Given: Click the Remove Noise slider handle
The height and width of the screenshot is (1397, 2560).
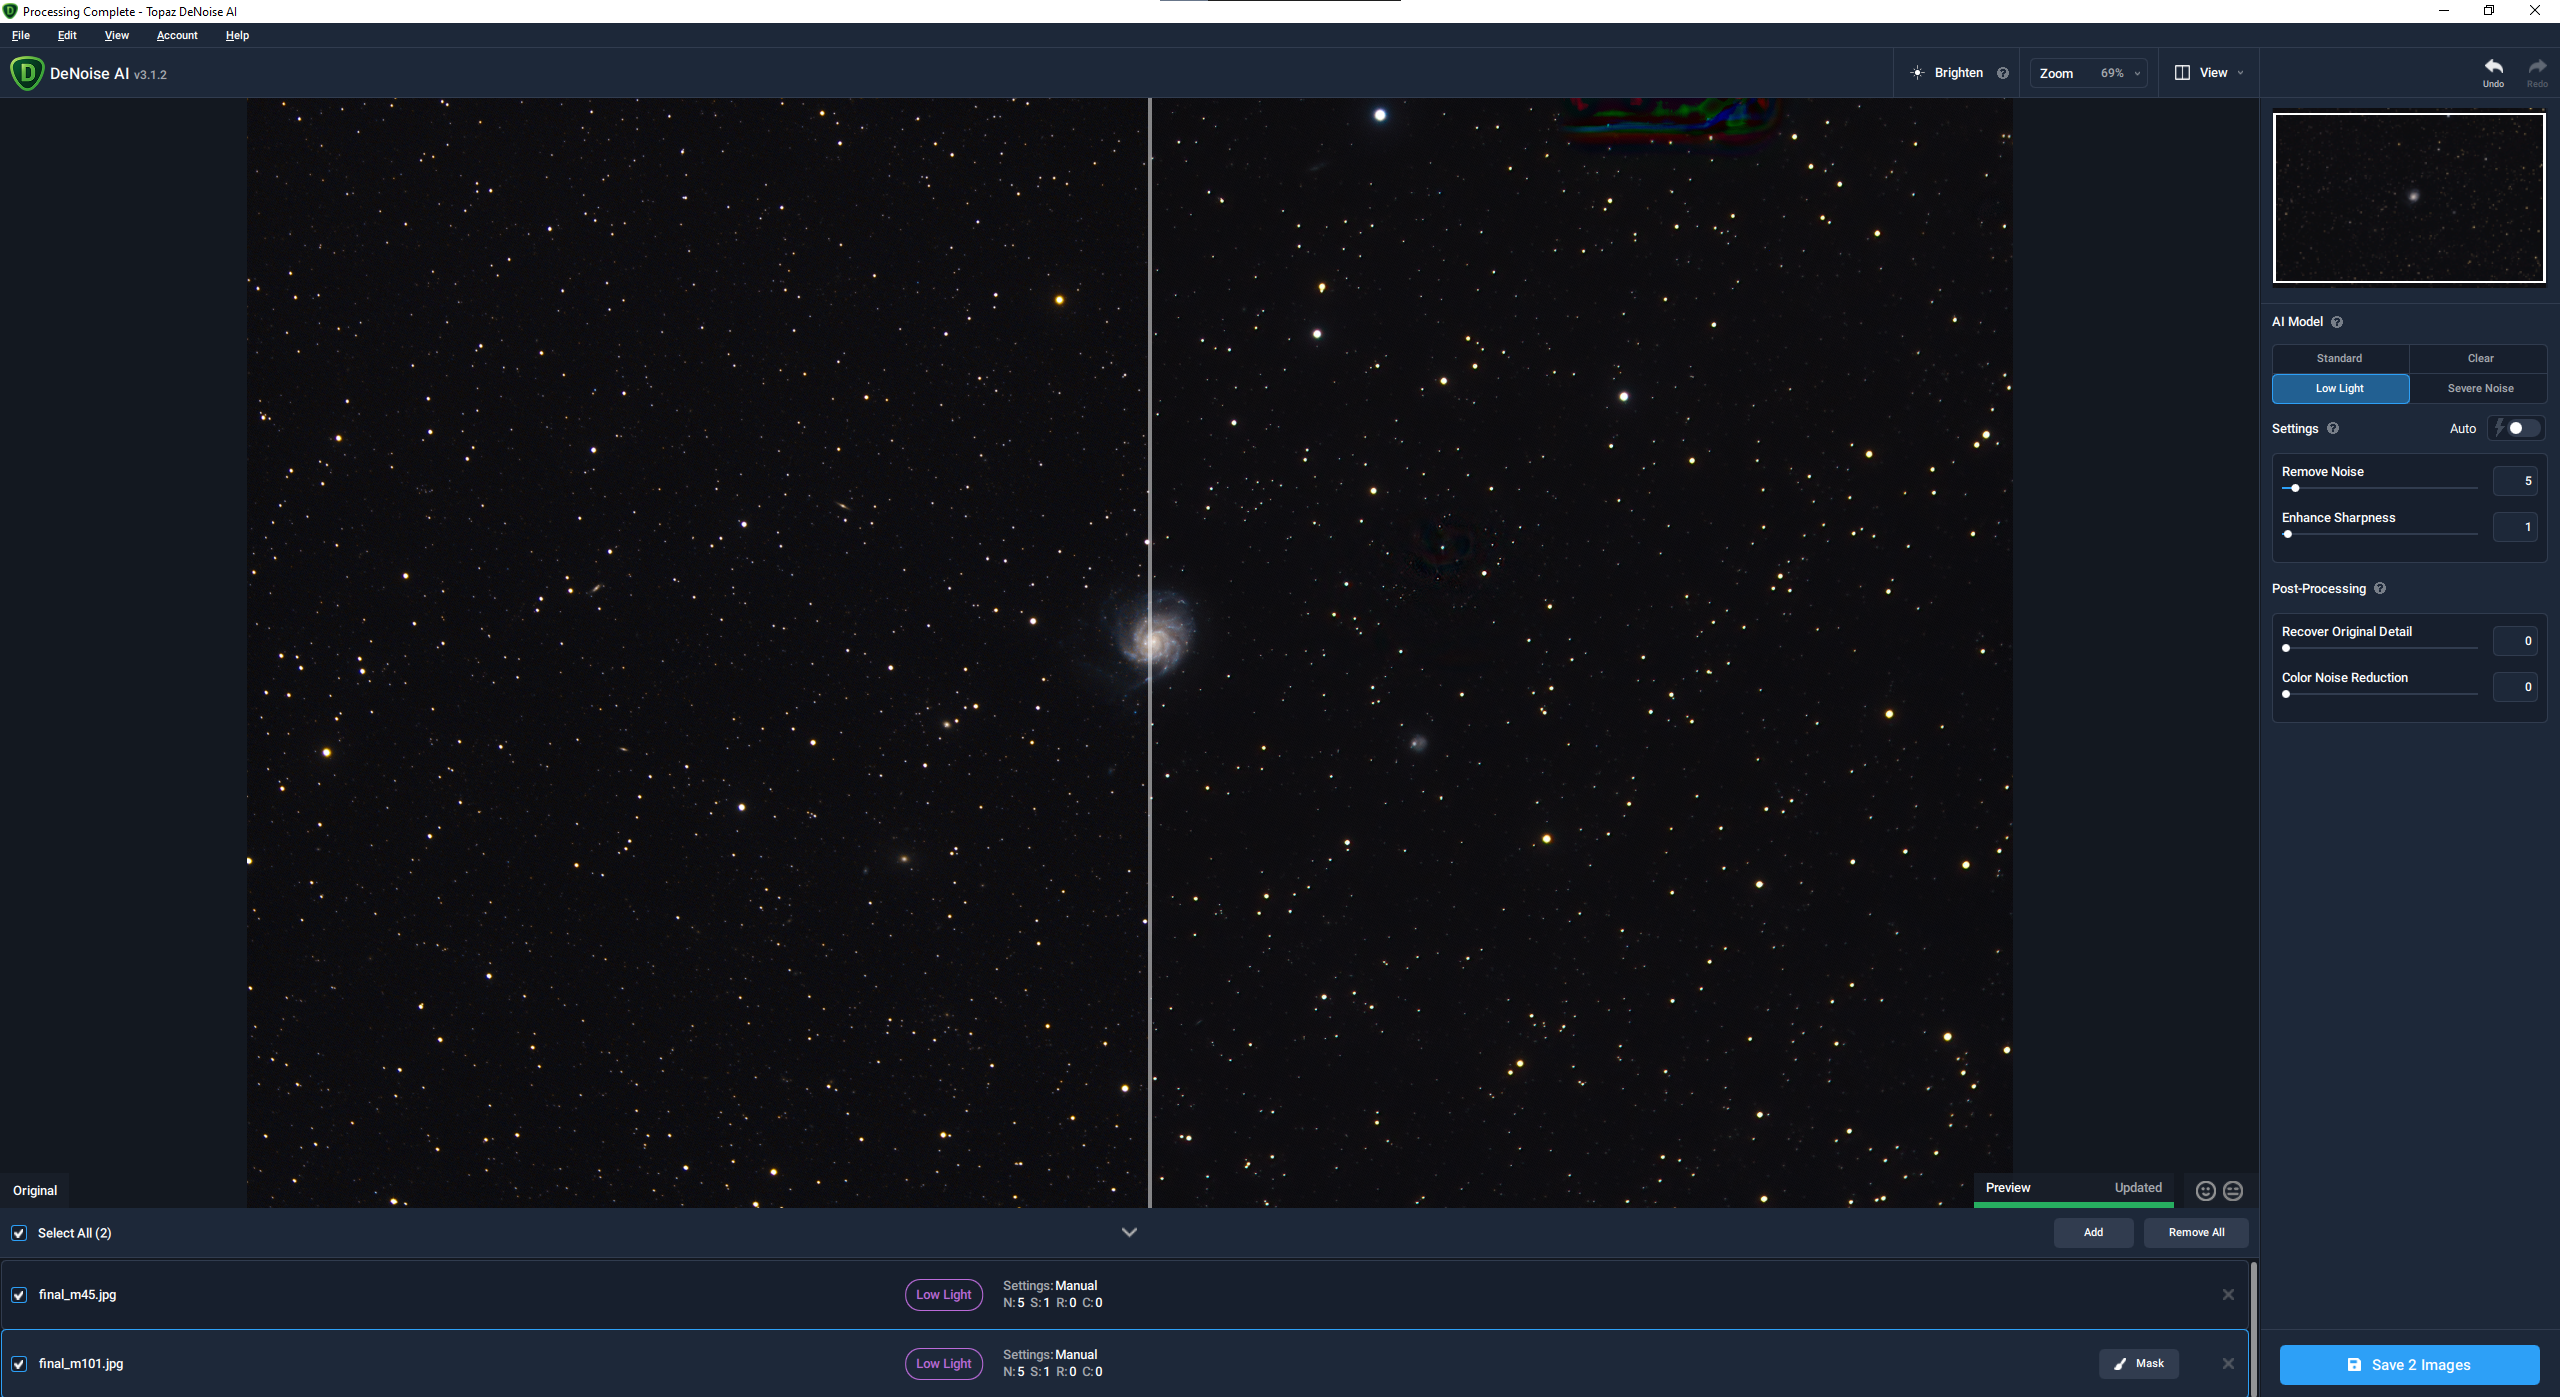Looking at the screenshot, I should [2295, 488].
